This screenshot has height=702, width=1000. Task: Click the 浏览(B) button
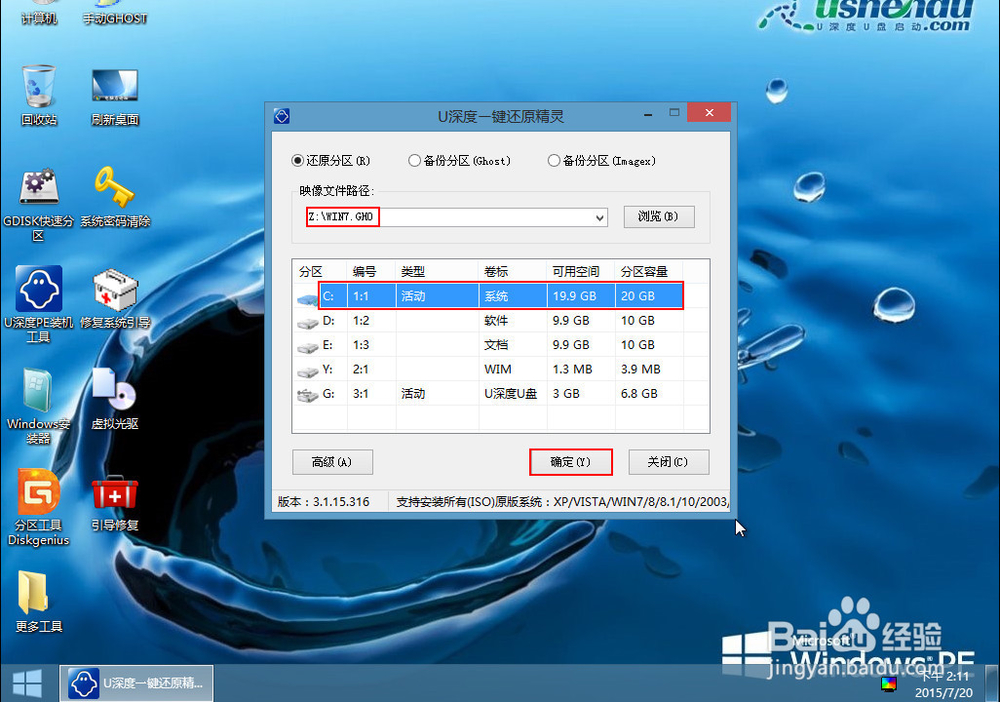pos(659,217)
